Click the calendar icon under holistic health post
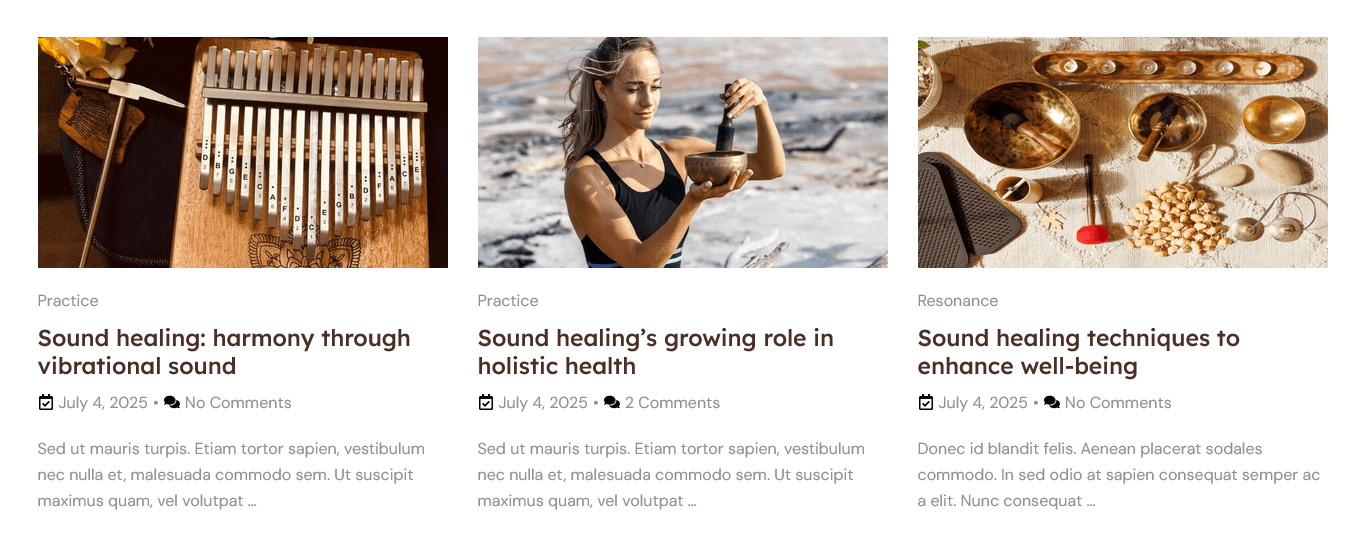This screenshot has height=543, width=1369. 485,403
